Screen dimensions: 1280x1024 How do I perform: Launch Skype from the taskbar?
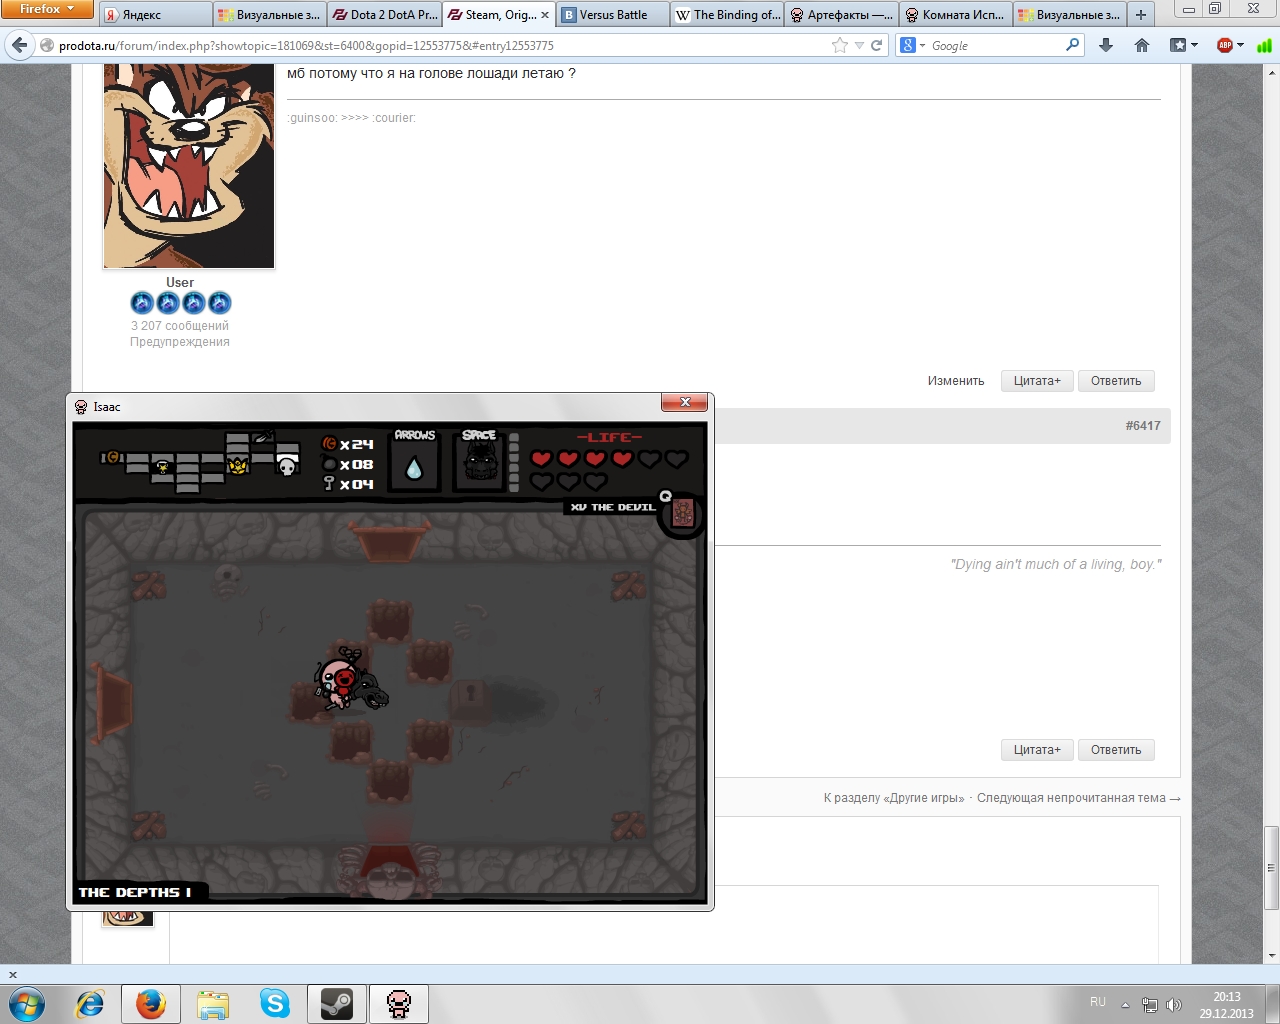coord(274,1003)
